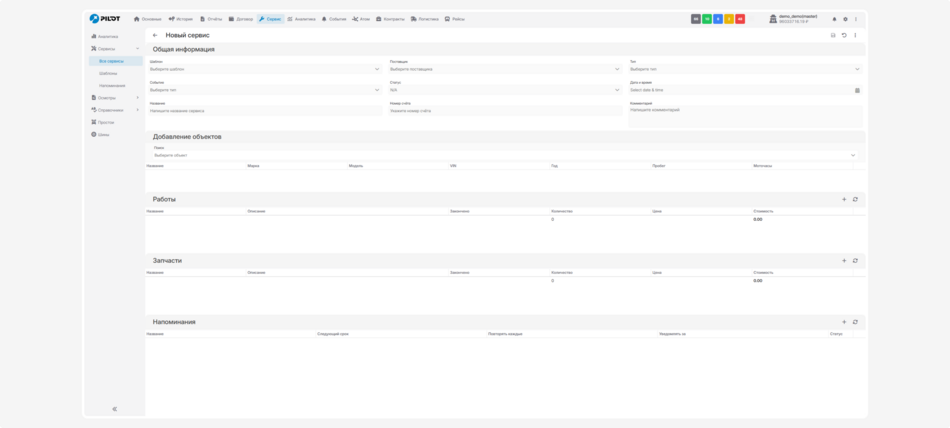Viewport: 950px width, 428px height.
Task: Click the back arrow next to Новый сервис
Action: pos(155,35)
